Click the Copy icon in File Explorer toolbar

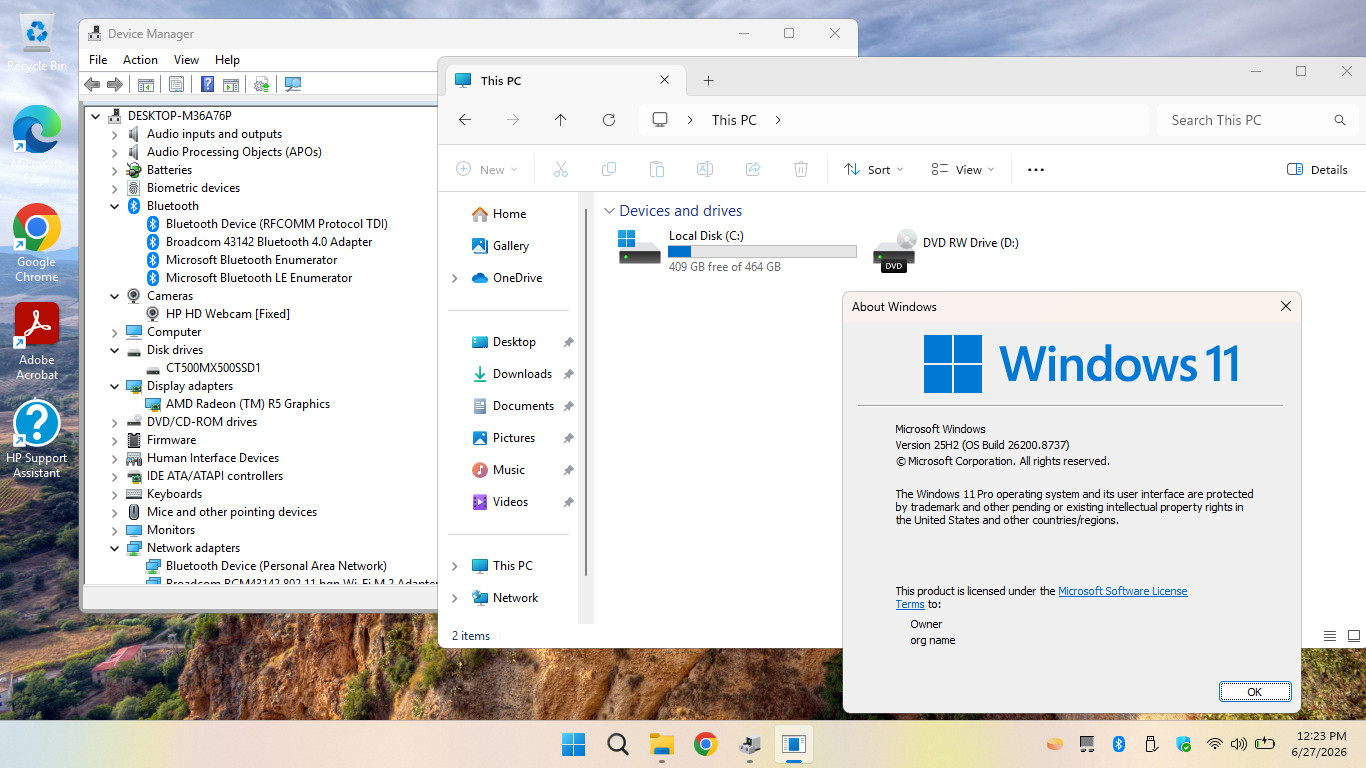coord(609,170)
